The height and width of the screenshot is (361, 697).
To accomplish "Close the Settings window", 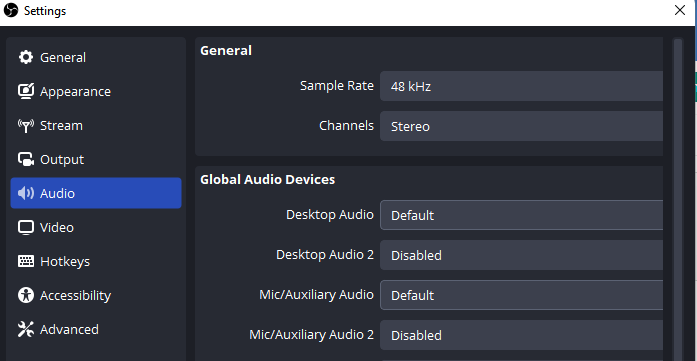I will (680, 10).
